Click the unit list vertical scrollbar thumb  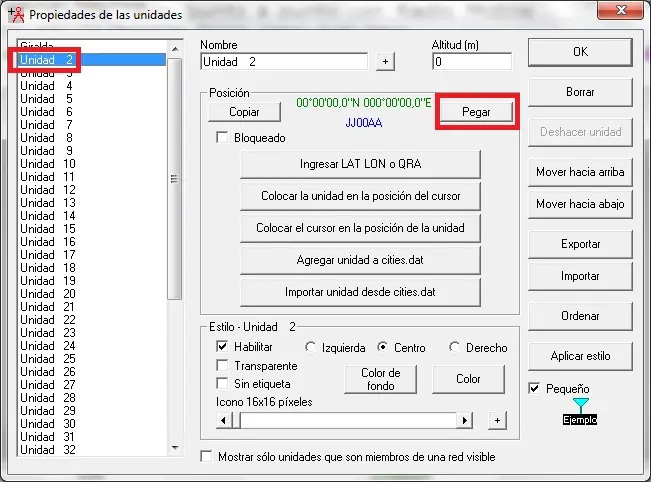pos(175,179)
